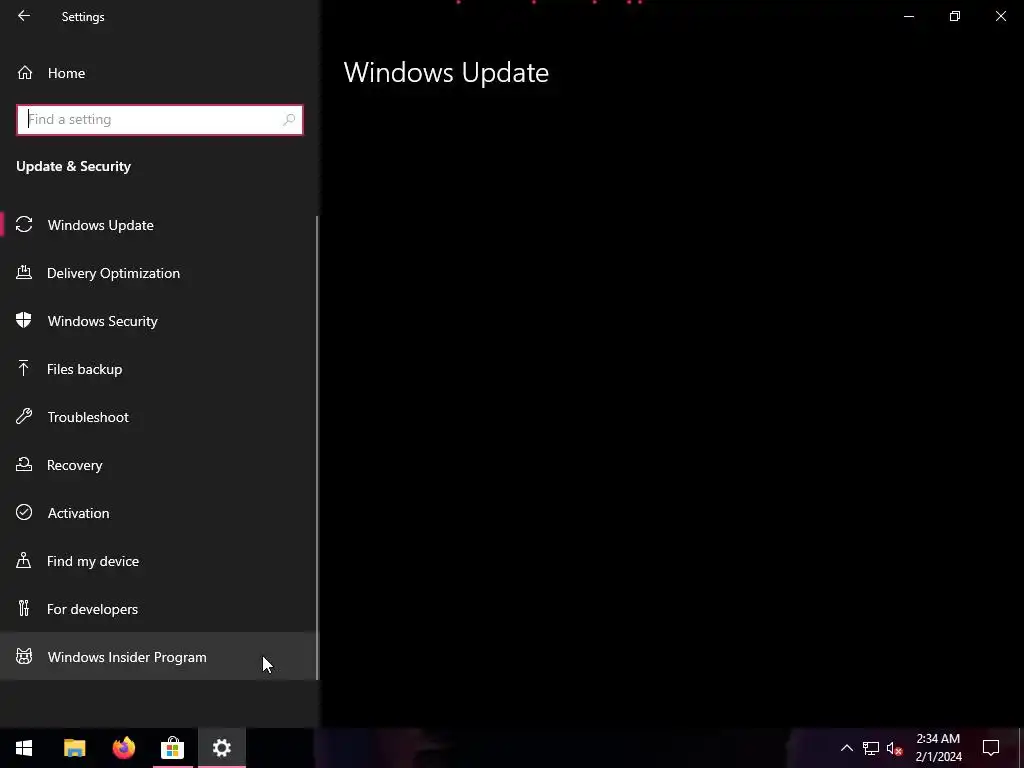The height and width of the screenshot is (768, 1024).
Task: Click the Windows Security shield icon
Action: 24,321
